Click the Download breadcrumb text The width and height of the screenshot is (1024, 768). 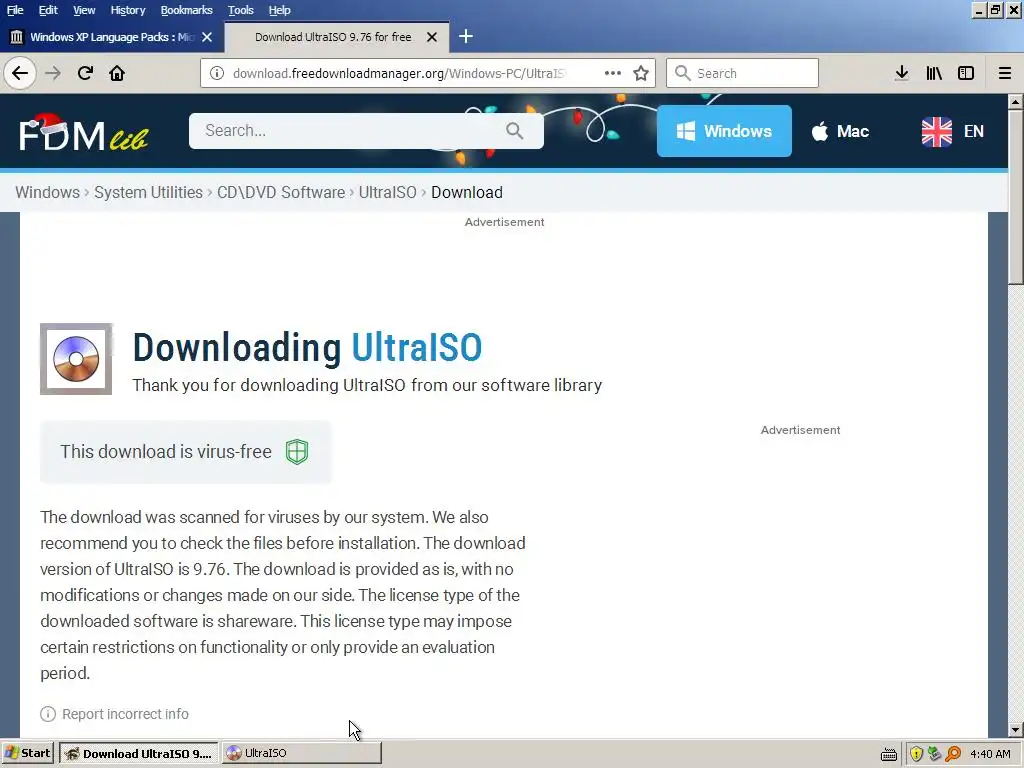467,192
